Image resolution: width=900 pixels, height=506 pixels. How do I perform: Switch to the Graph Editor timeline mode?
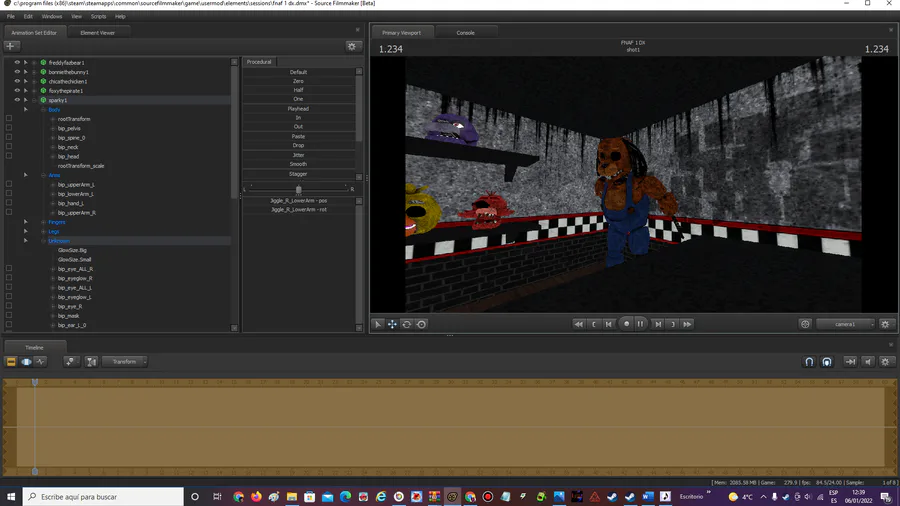pyautogui.click(x=40, y=361)
